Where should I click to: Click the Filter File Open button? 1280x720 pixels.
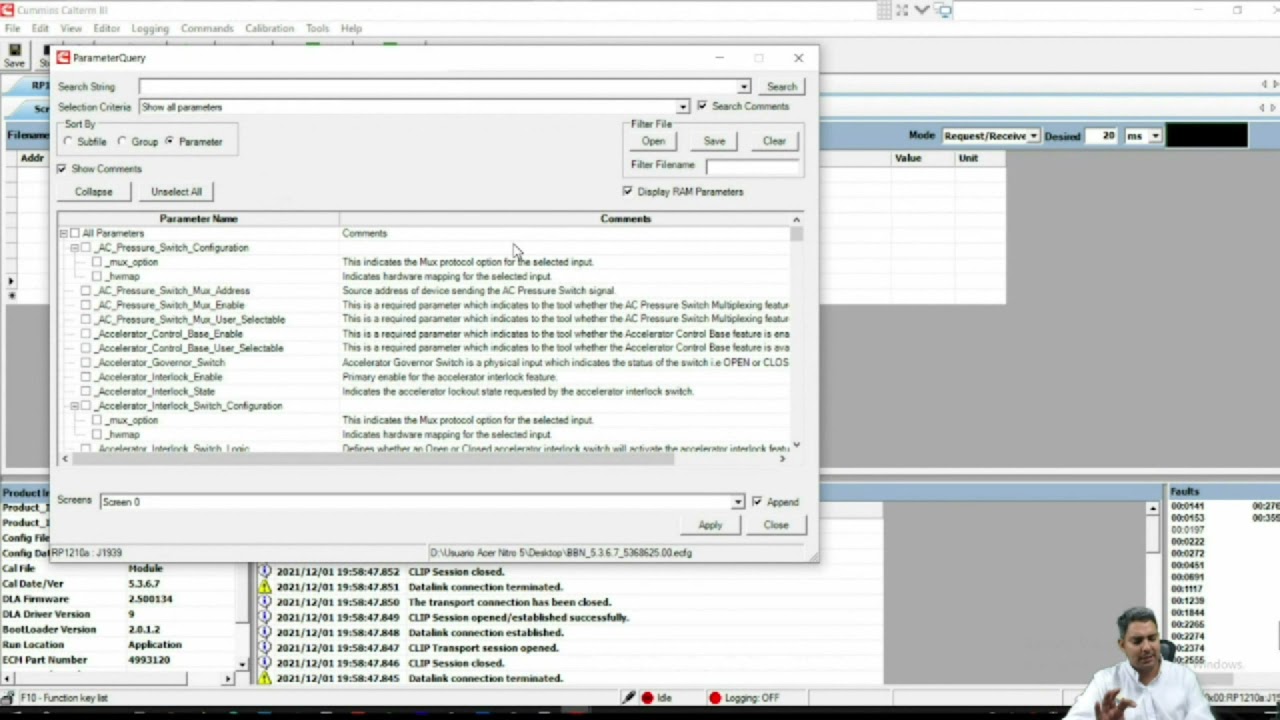coord(653,141)
